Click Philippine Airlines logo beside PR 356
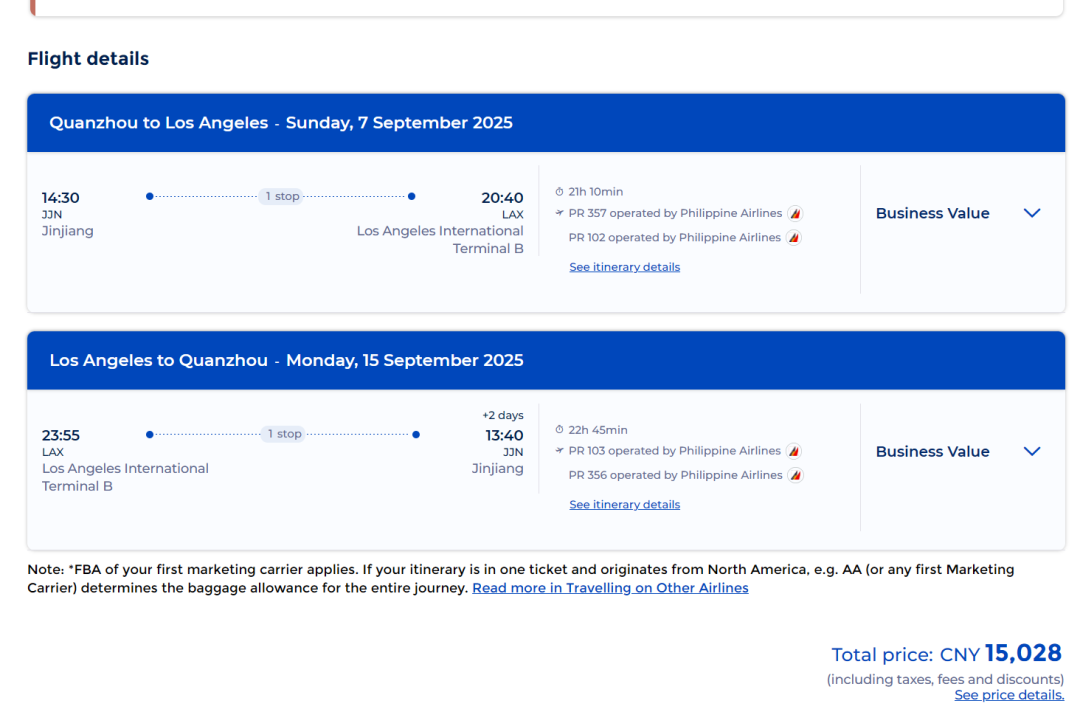 (x=795, y=475)
